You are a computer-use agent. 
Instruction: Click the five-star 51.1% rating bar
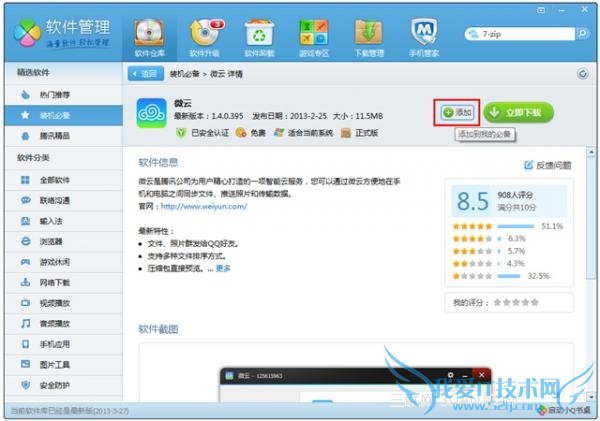tap(515, 226)
